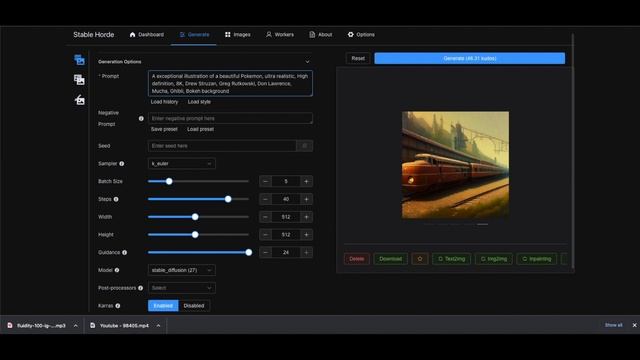Click the Load preset link
This screenshot has width=640, height=360.
point(200,129)
